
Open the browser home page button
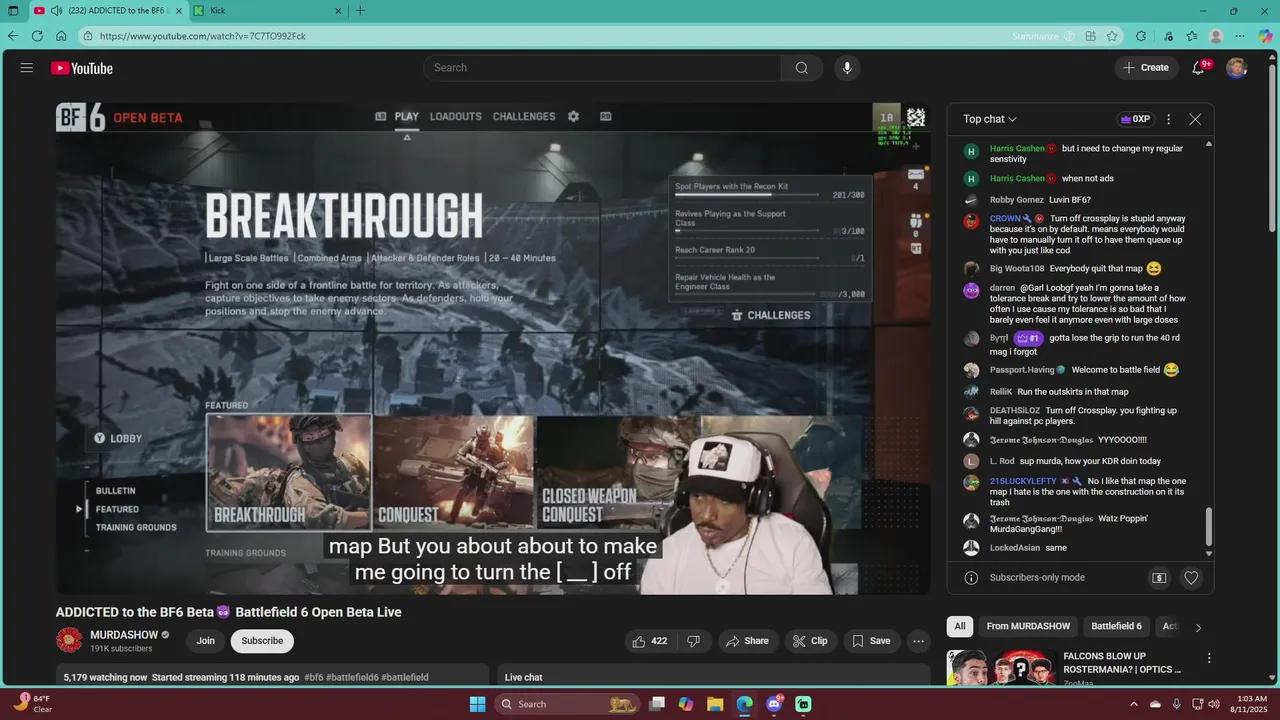(x=61, y=36)
